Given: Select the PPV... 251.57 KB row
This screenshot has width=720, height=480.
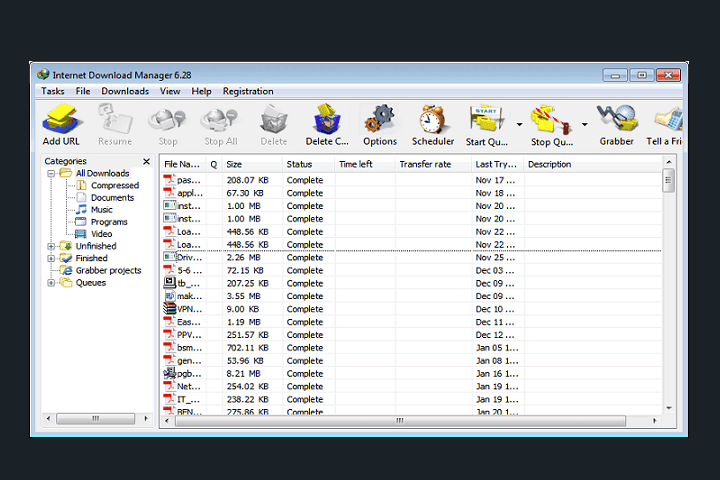Looking at the screenshot, I should point(411,335).
